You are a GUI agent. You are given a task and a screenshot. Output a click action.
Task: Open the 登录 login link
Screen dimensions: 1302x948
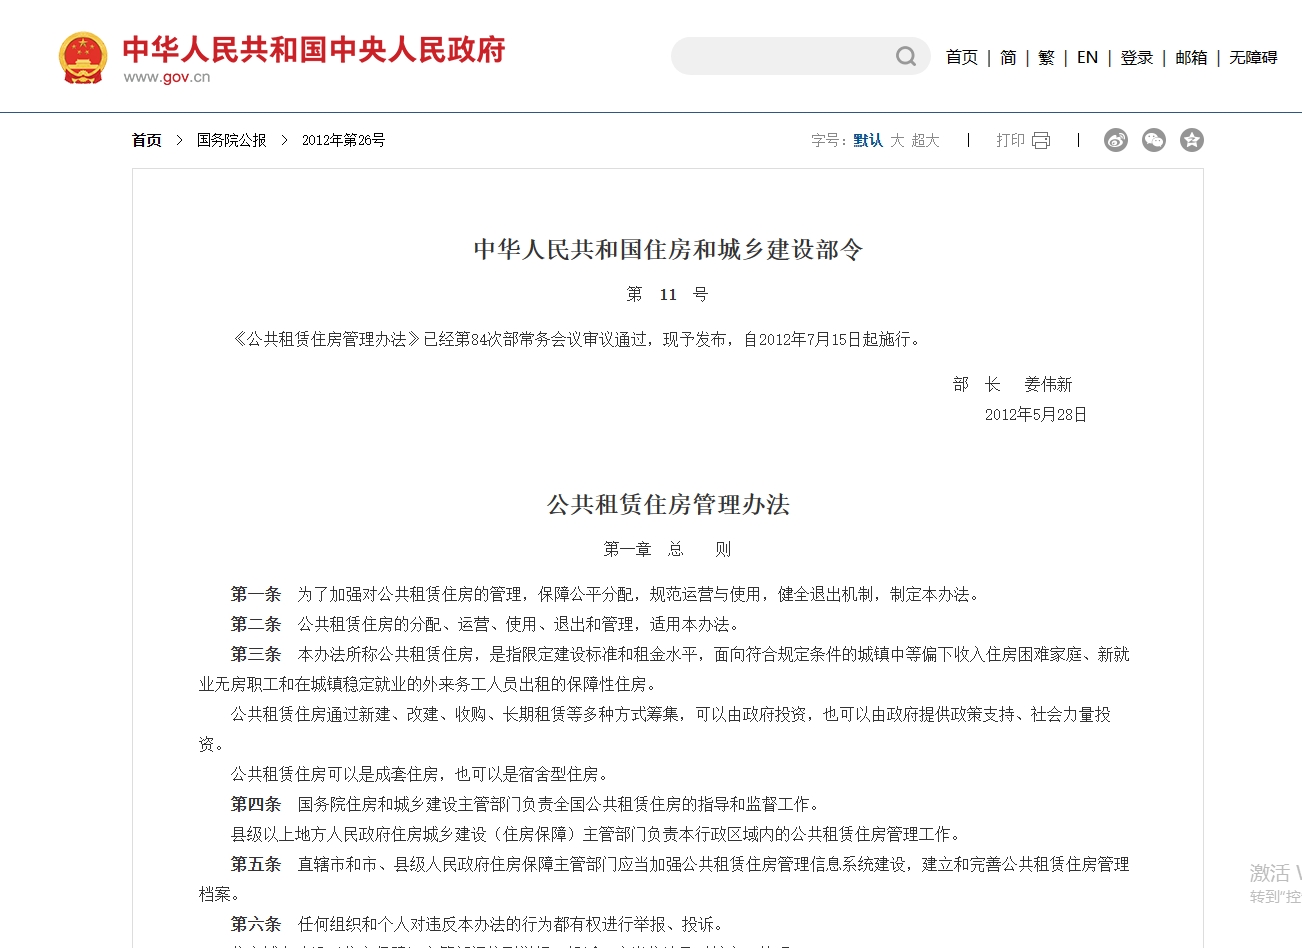(x=1137, y=58)
